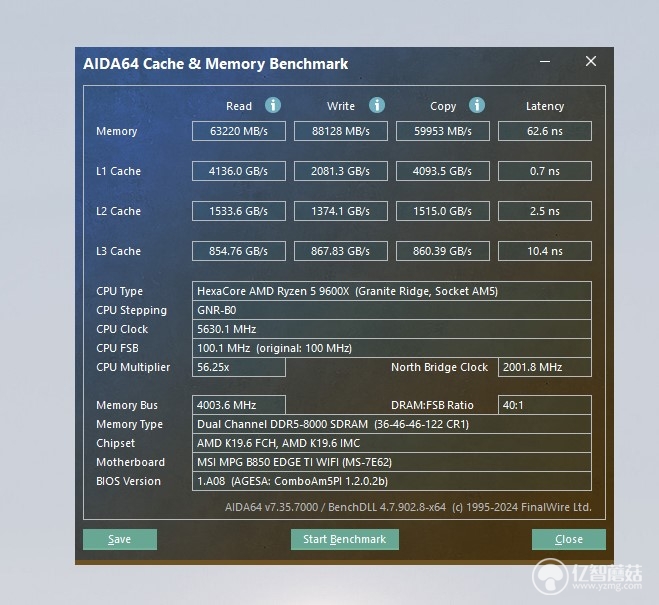Click the L3 Cache row label
659x605 pixels.
(119, 251)
